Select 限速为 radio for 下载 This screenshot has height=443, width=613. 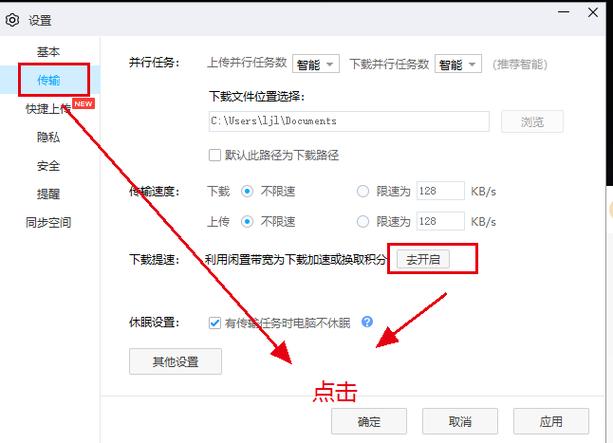pyautogui.click(x=363, y=191)
